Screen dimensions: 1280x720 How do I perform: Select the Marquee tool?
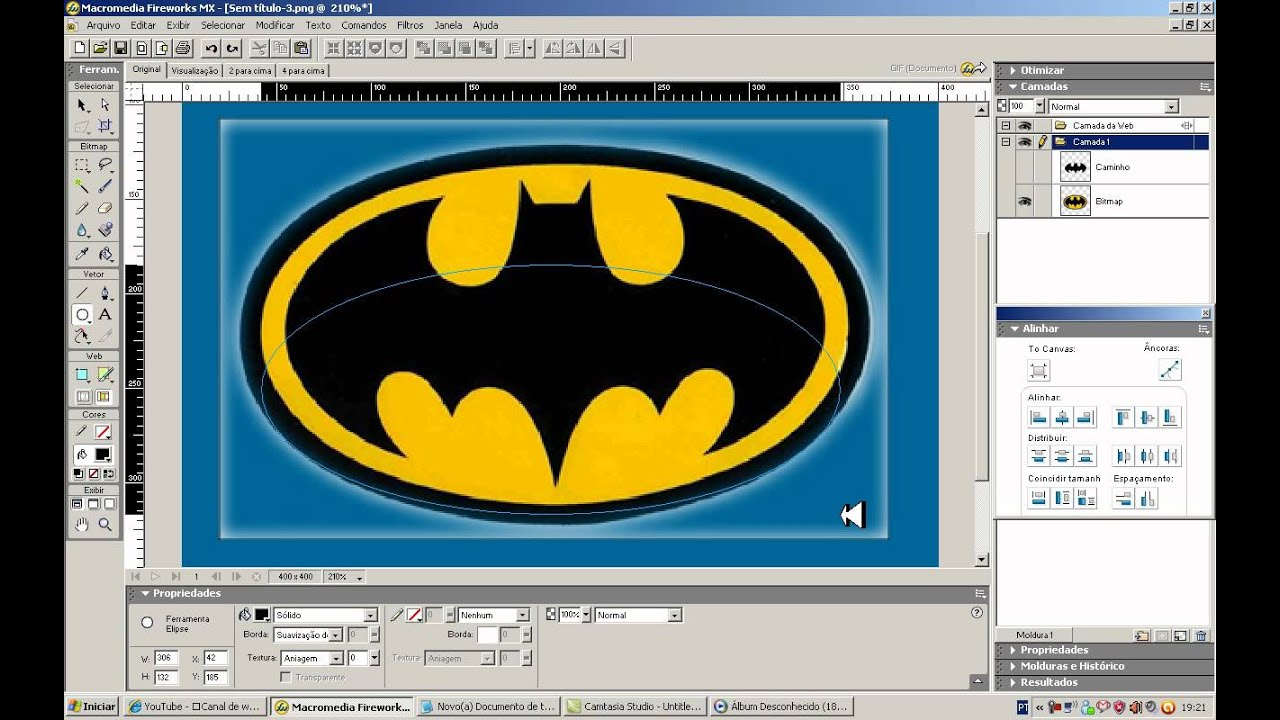[82, 165]
